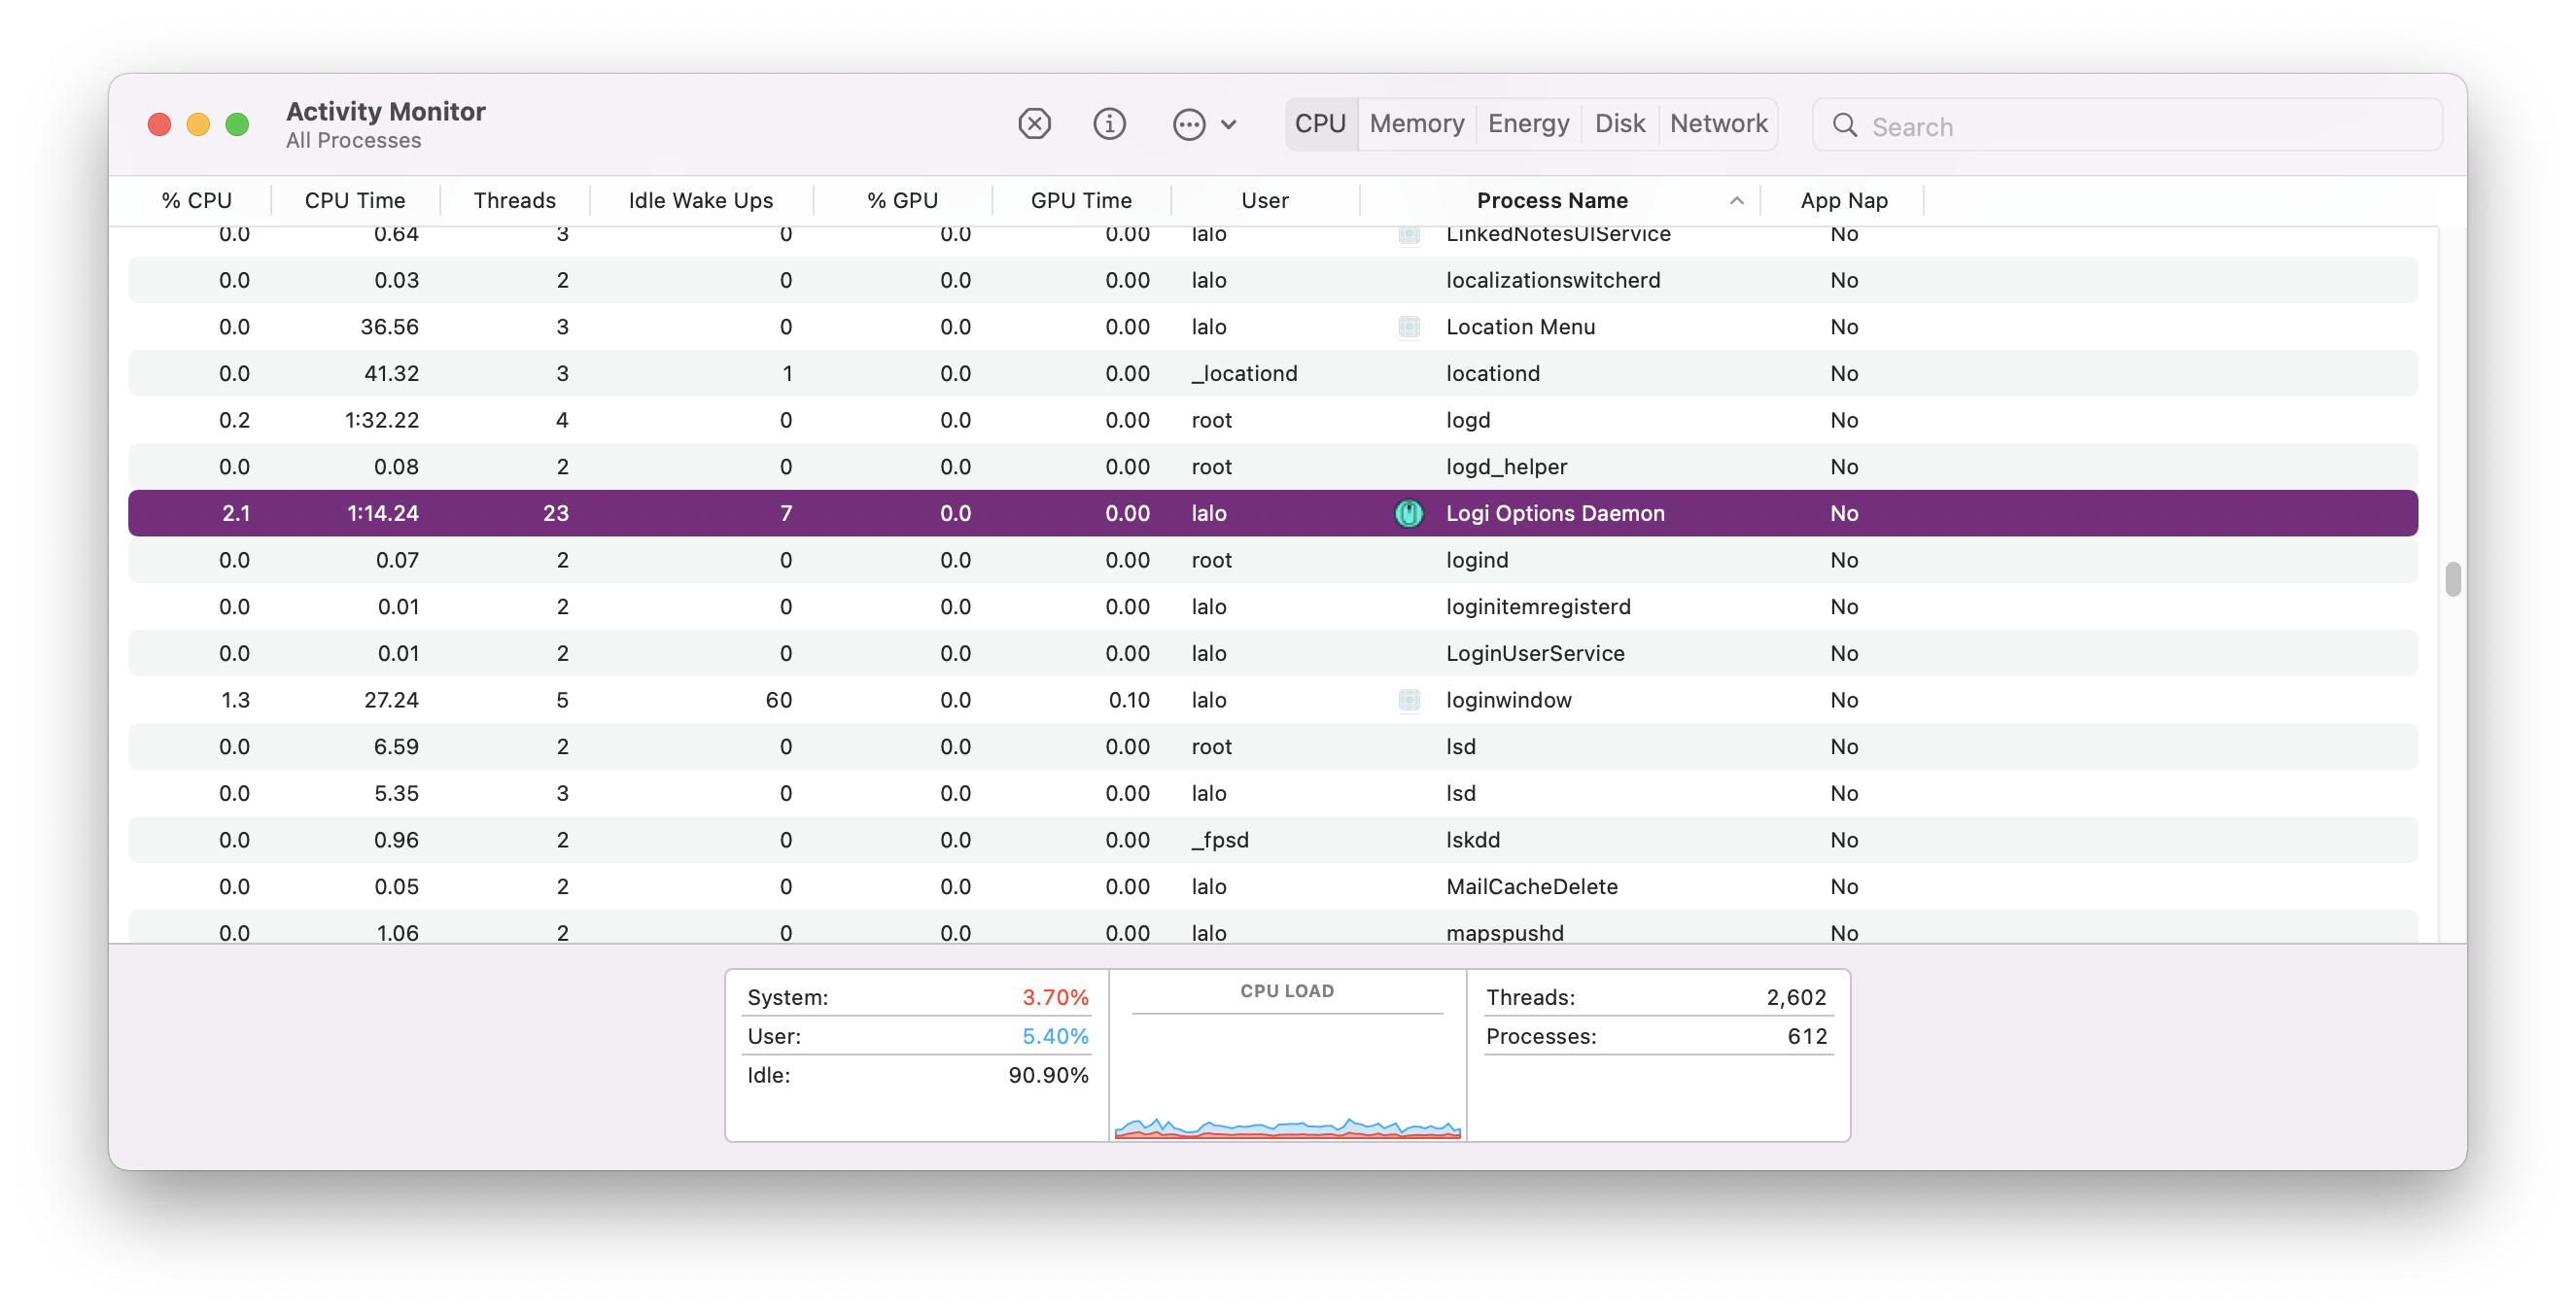Click the search magnifying glass icon
2576x1314 pixels.
tap(1844, 126)
